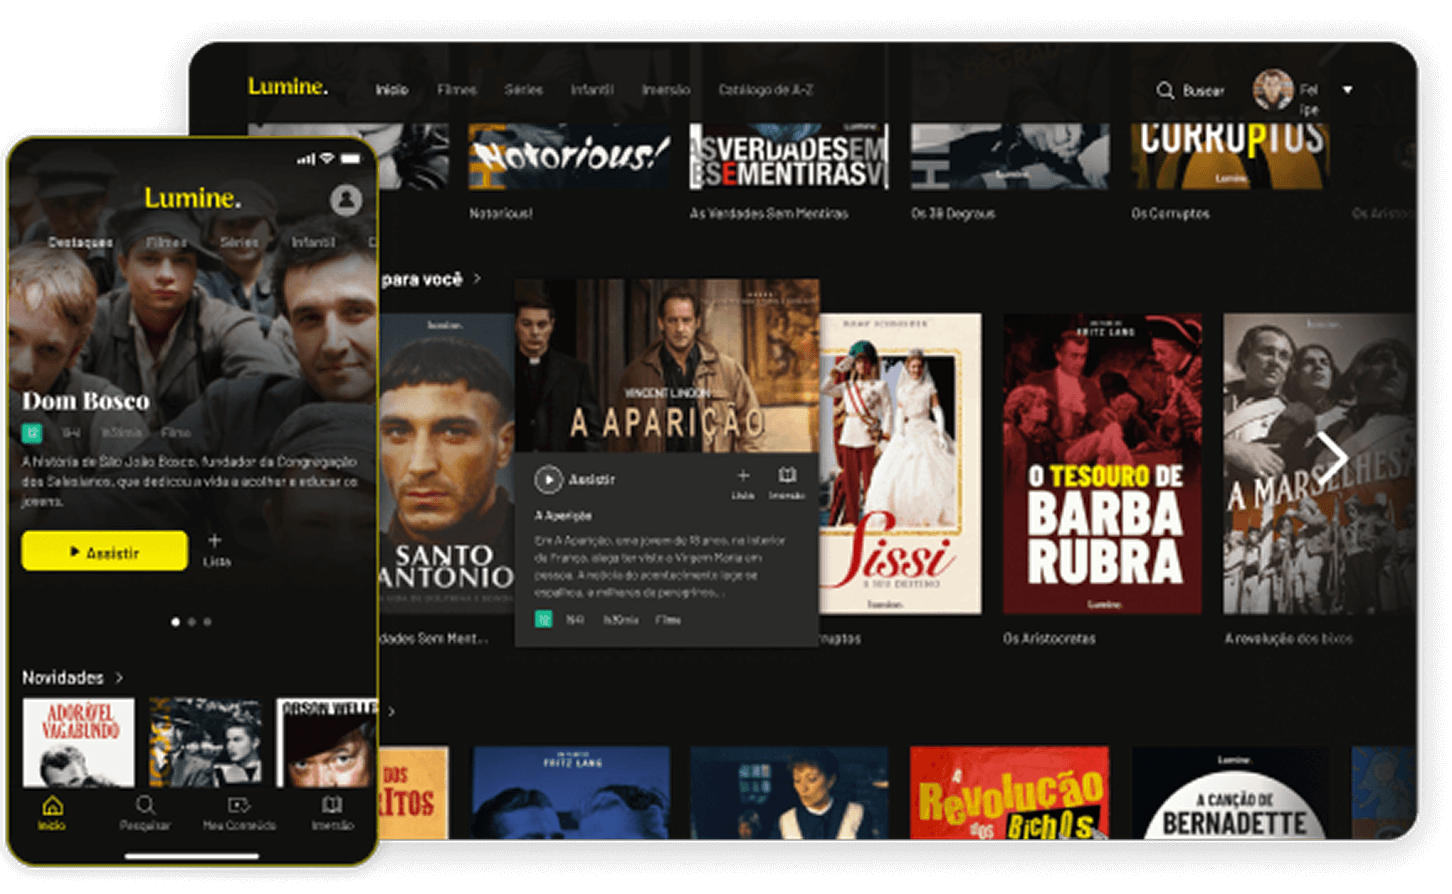Open the Fritz Lang blue poster in the bottom row
This screenshot has height=894, width=1452.
coord(571,792)
